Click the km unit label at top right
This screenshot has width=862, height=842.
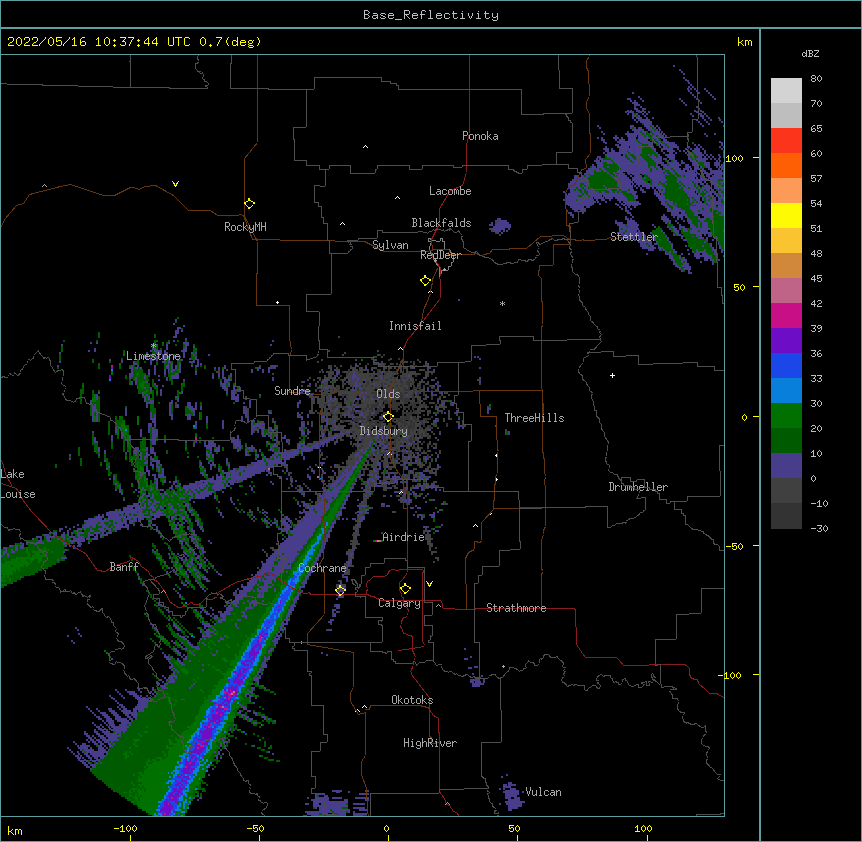[744, 42]
